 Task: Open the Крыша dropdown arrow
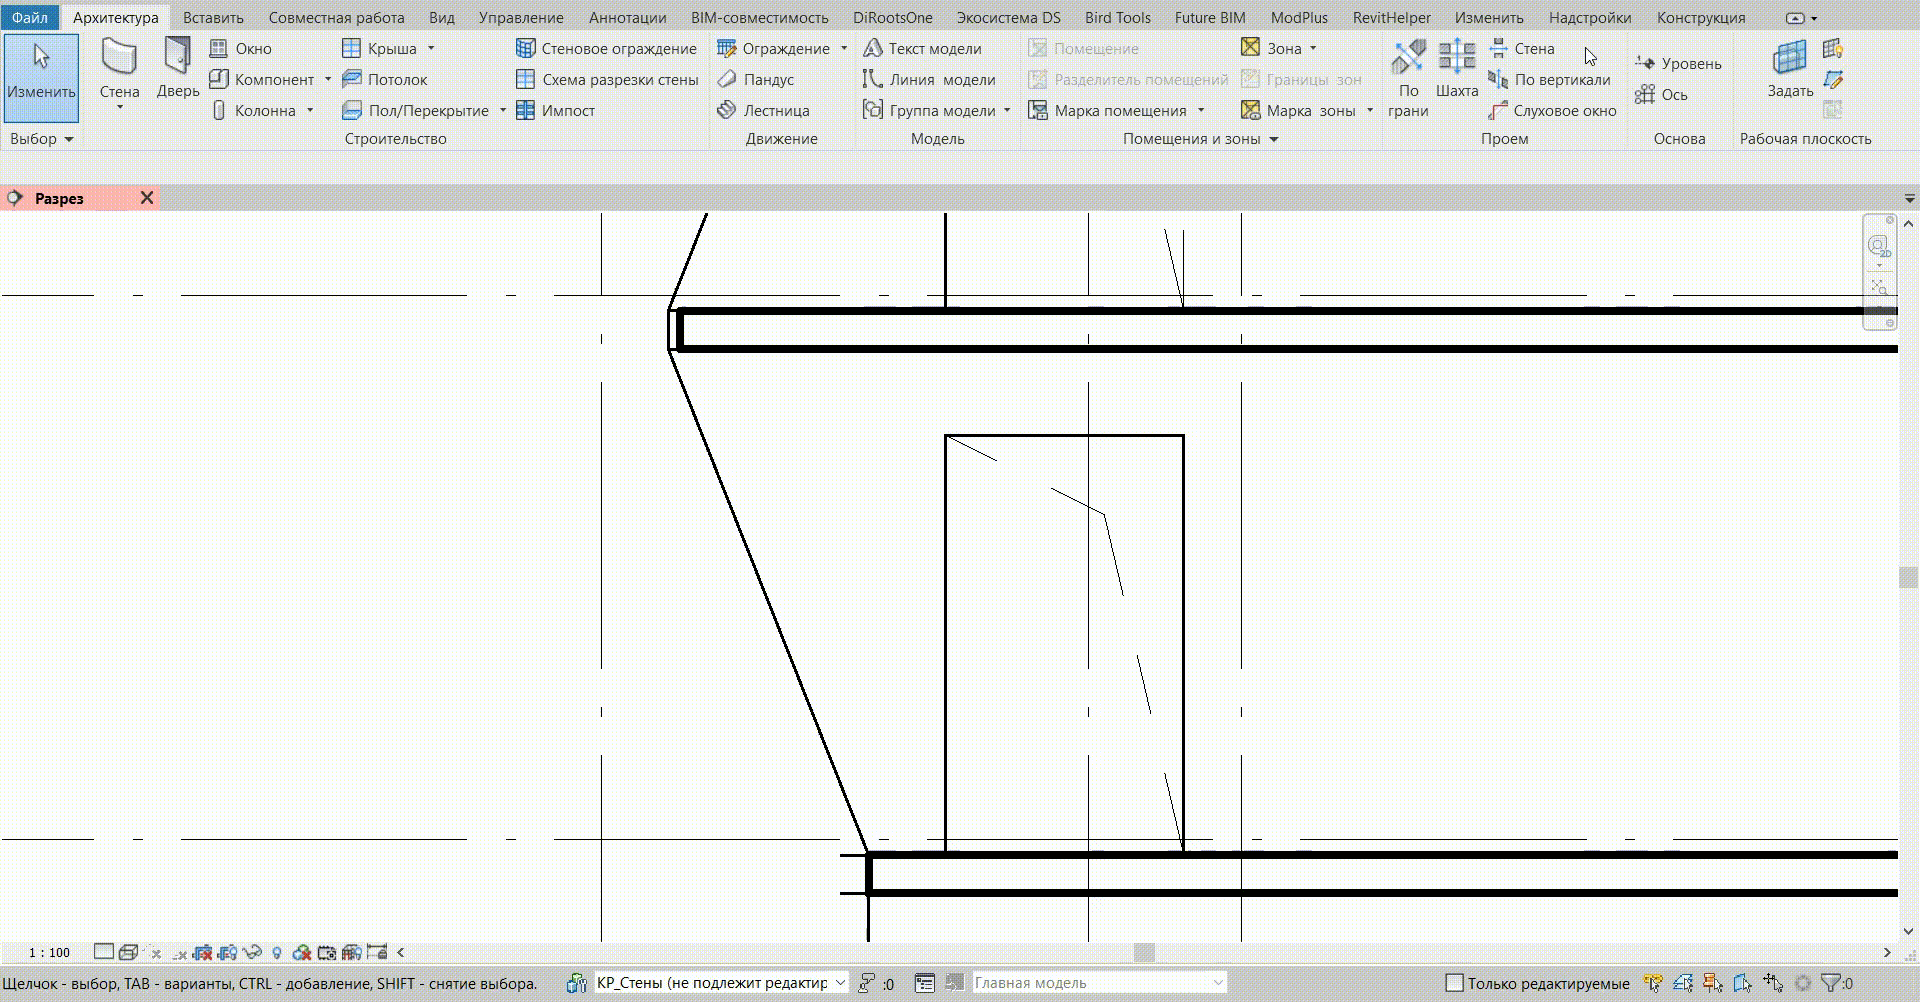tap(431, 48)
